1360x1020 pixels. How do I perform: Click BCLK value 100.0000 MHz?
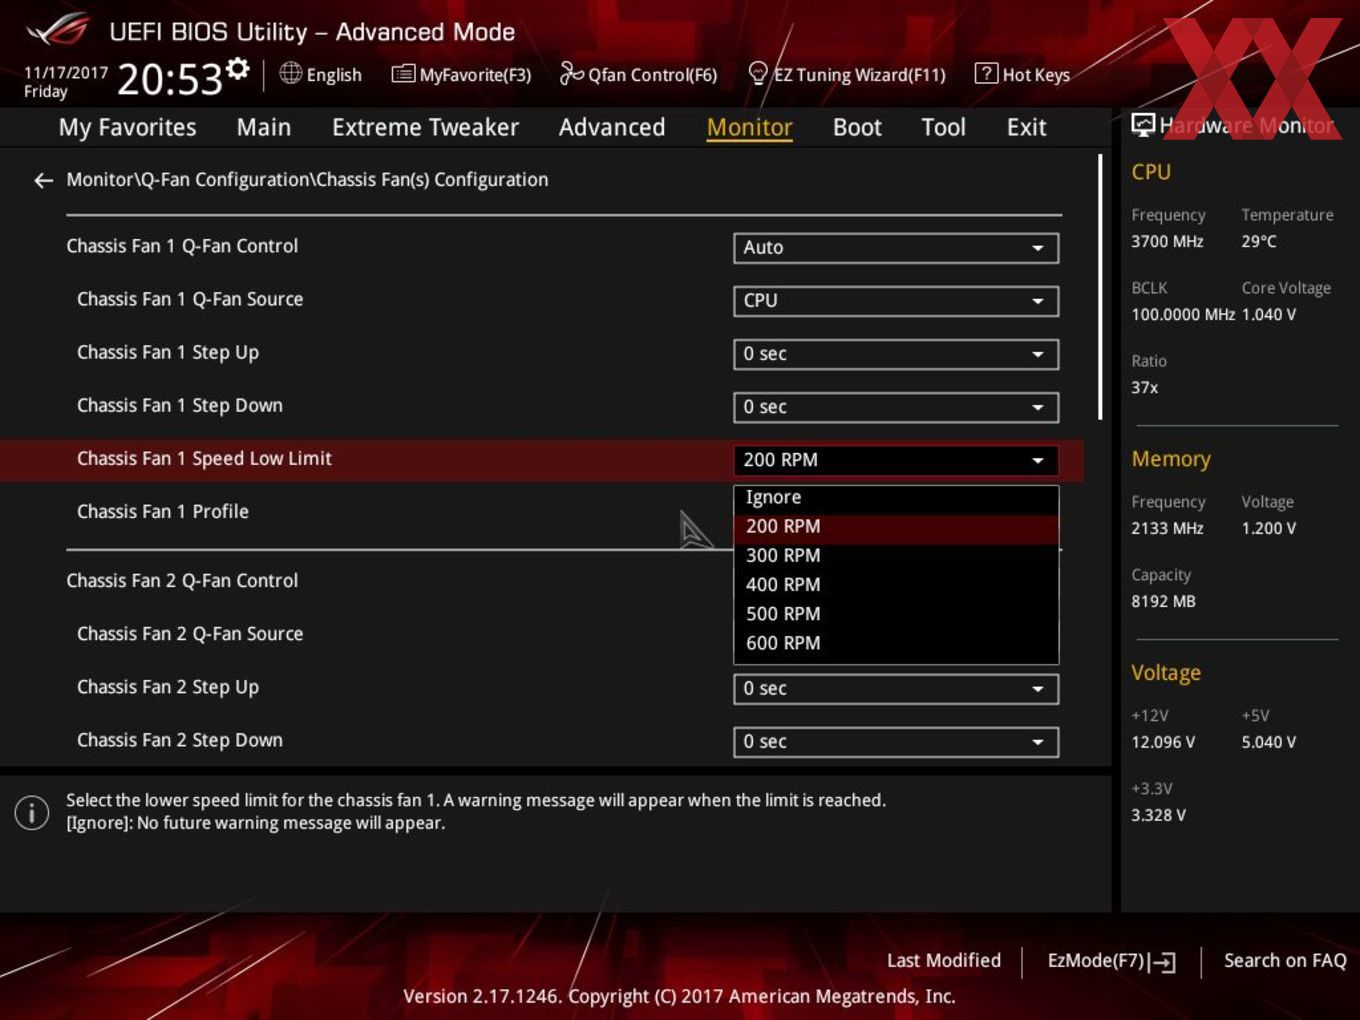(1183, 315)
